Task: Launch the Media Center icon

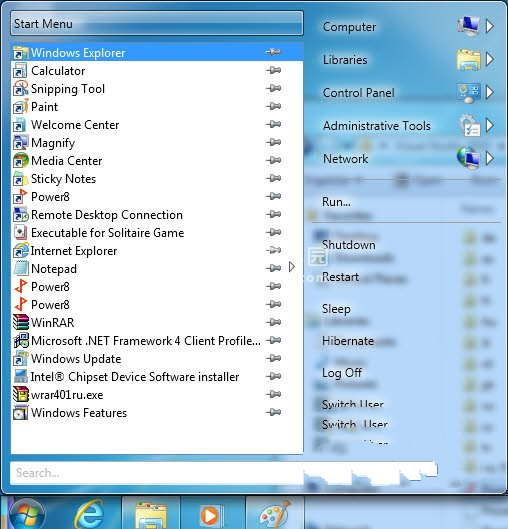Action: tap(21, 161)
